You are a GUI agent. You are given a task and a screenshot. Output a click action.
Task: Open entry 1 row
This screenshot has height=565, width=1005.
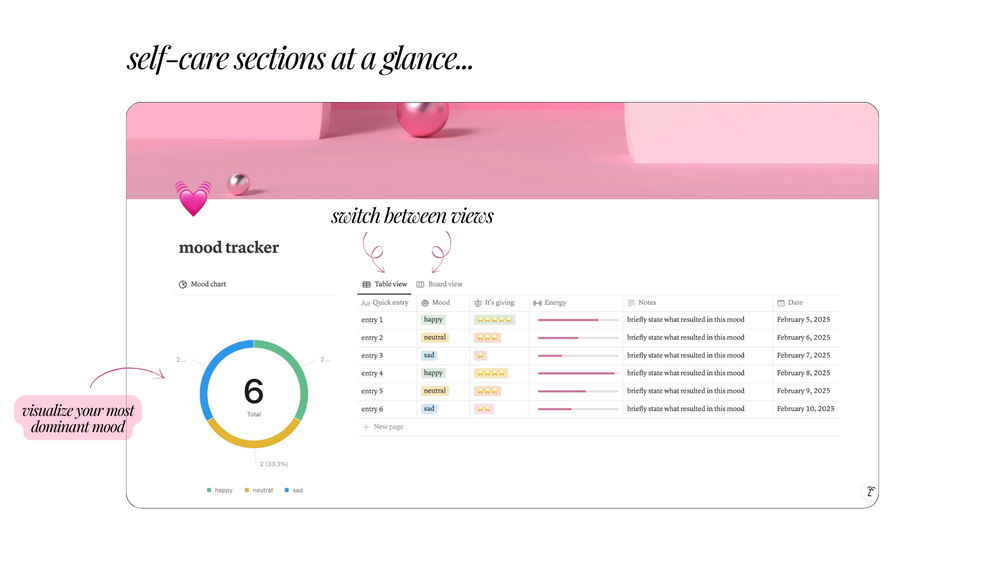(x=372, y=320)
